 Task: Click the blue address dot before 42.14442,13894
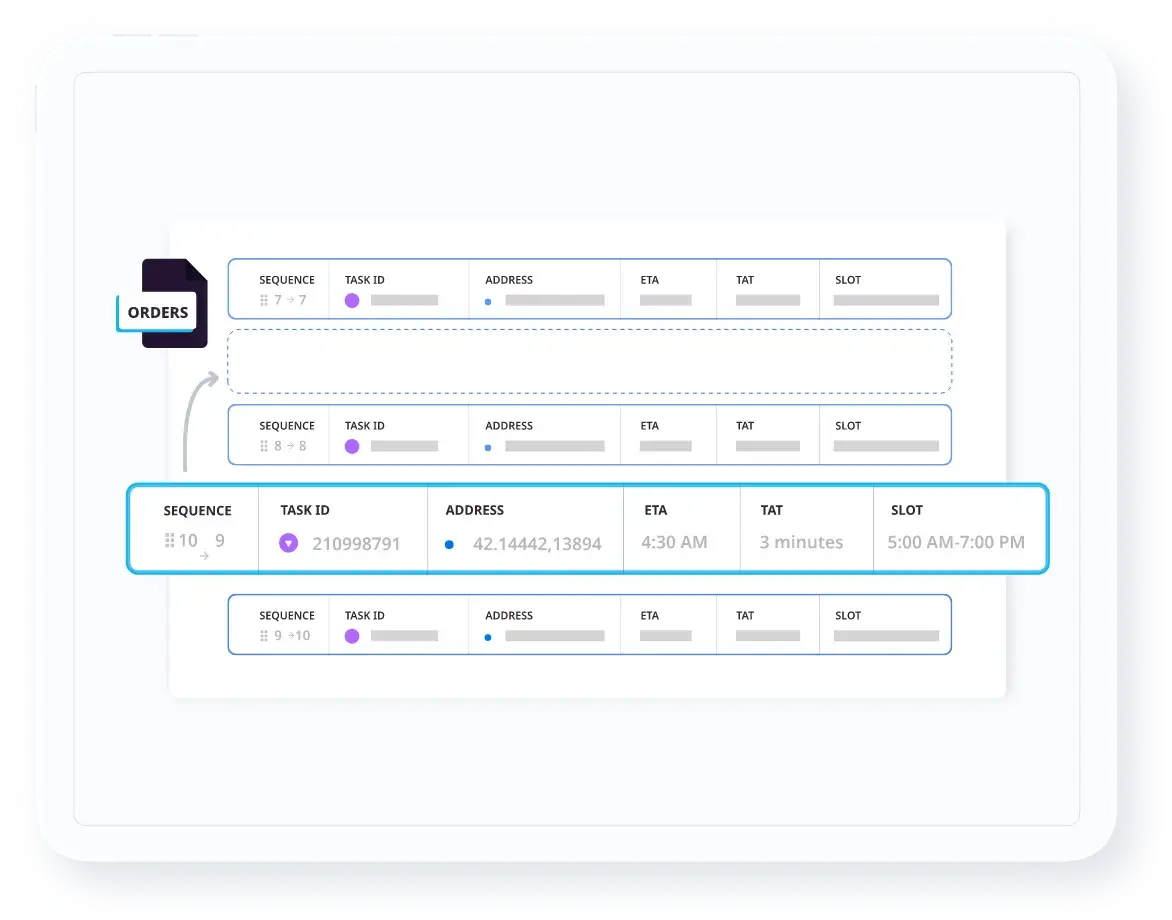[x=449, y=544]
